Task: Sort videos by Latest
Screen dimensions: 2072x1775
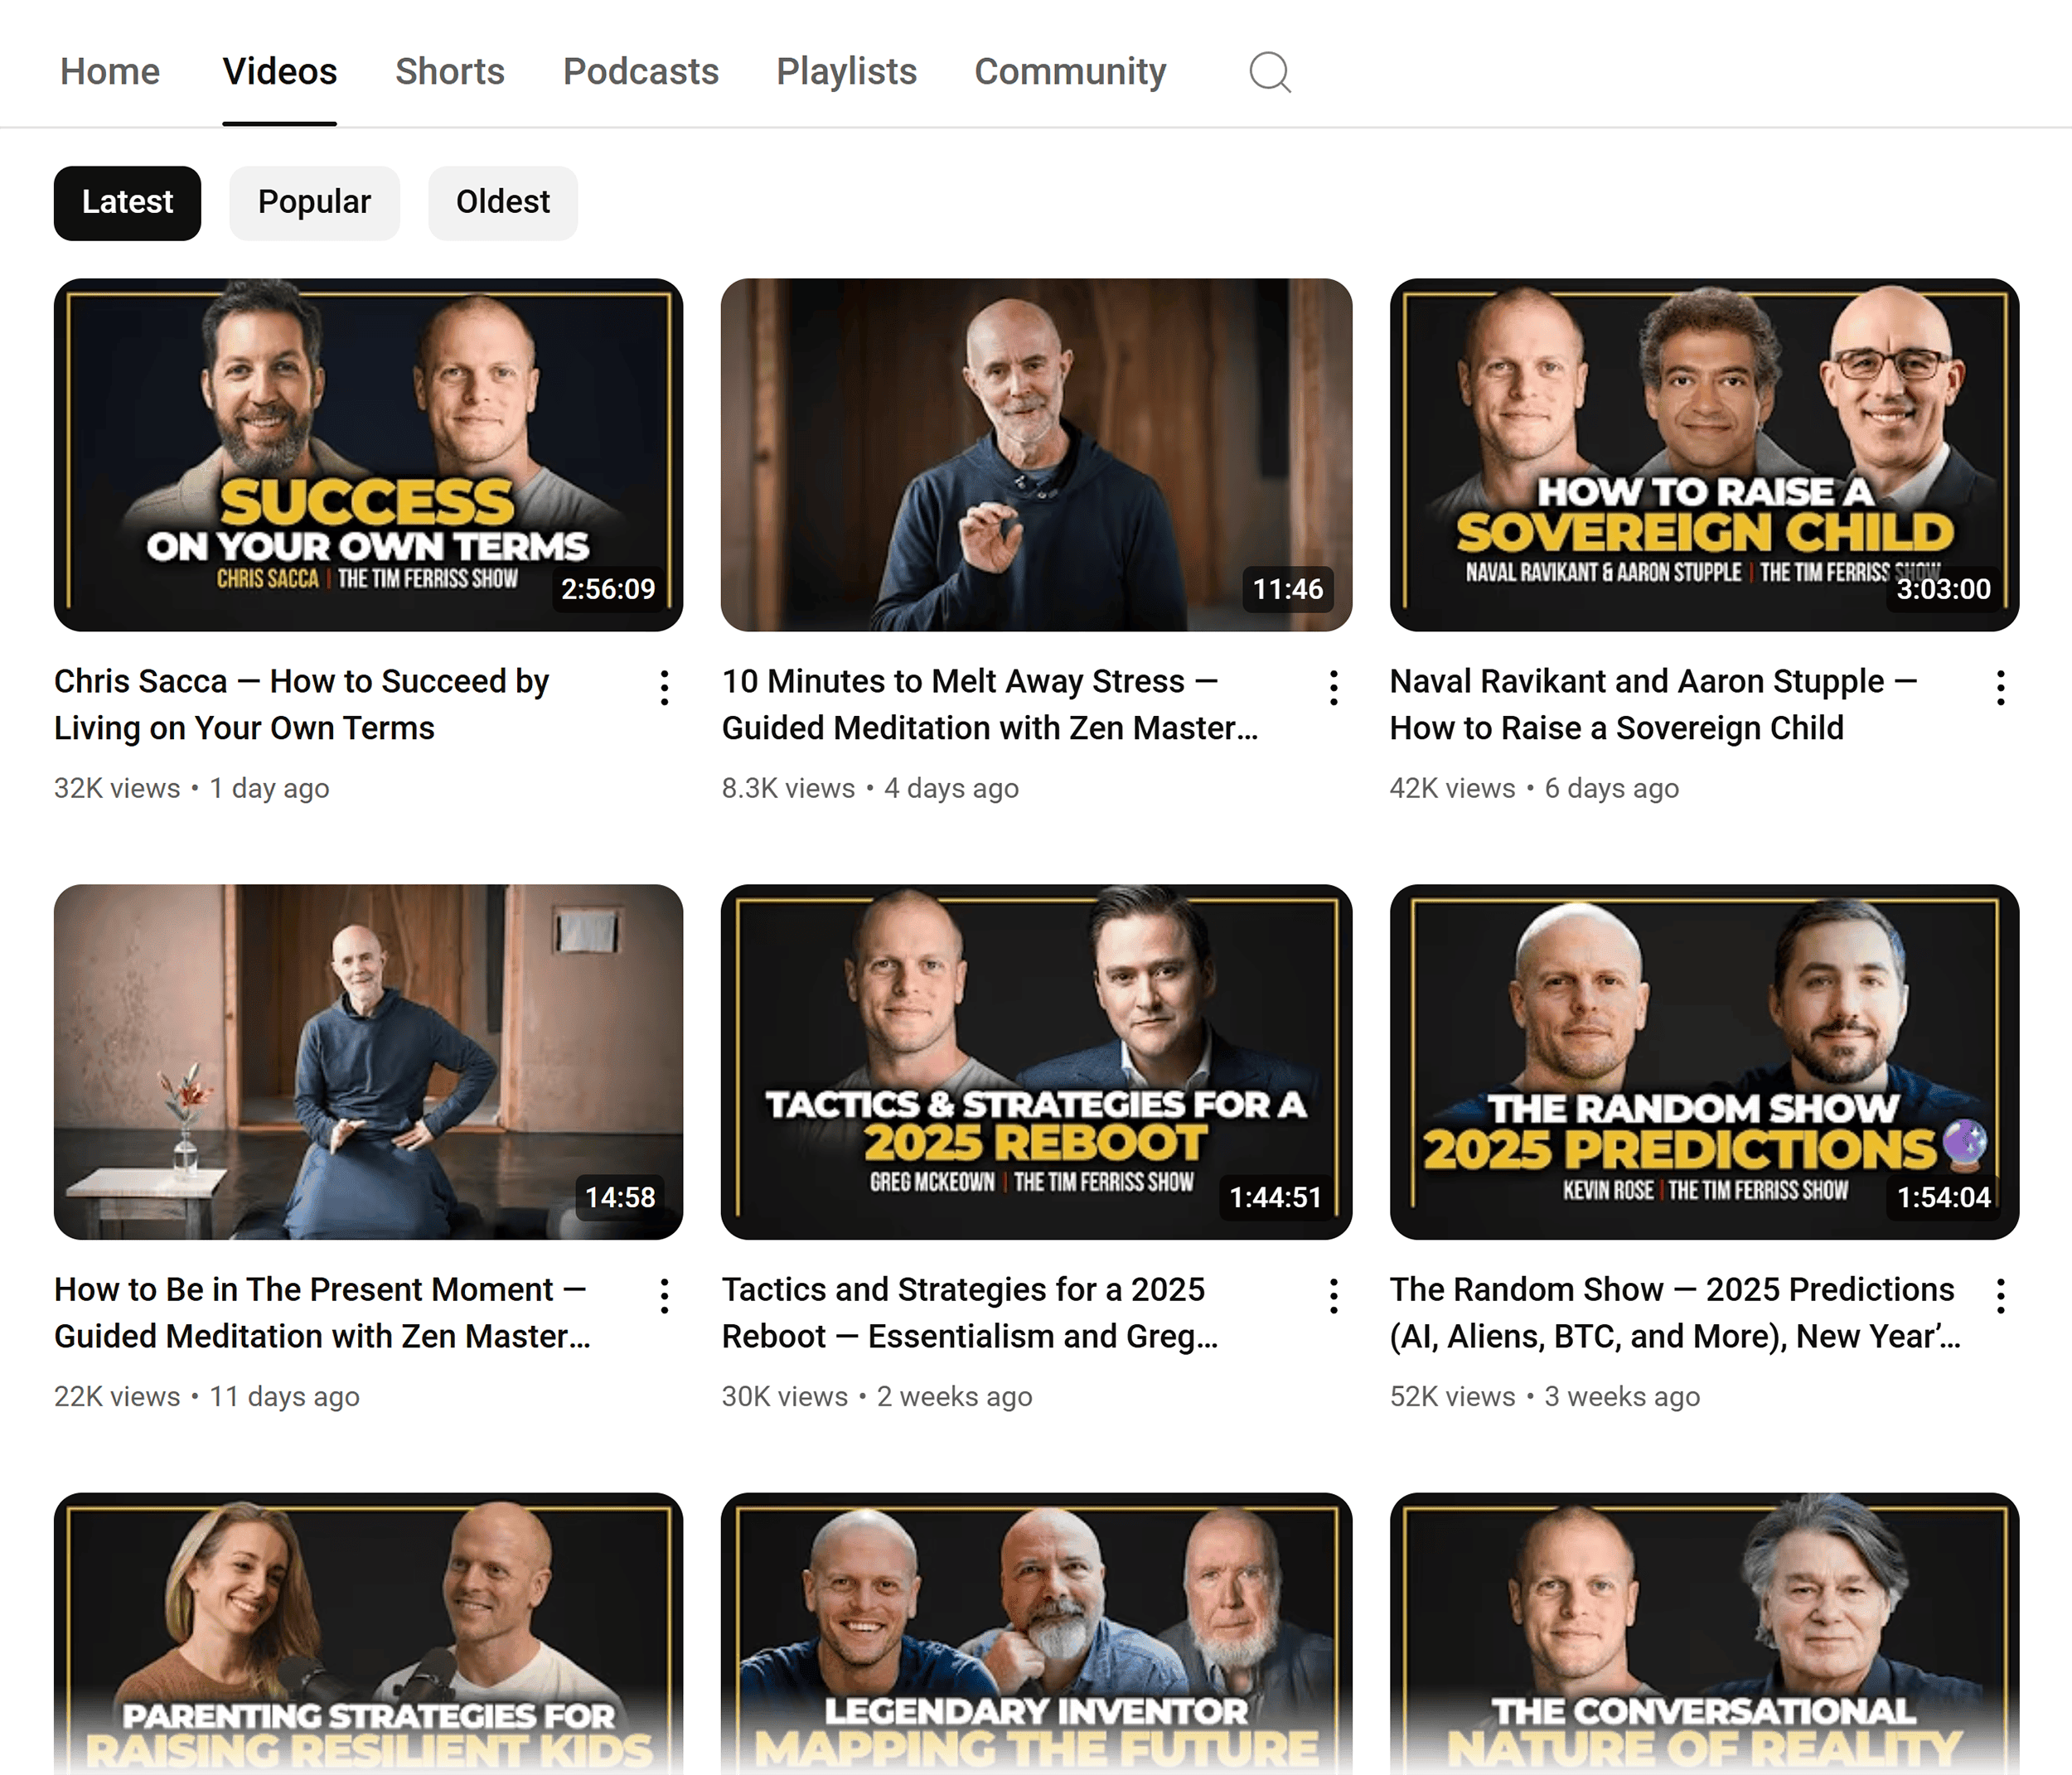Action: click(127, 203)
